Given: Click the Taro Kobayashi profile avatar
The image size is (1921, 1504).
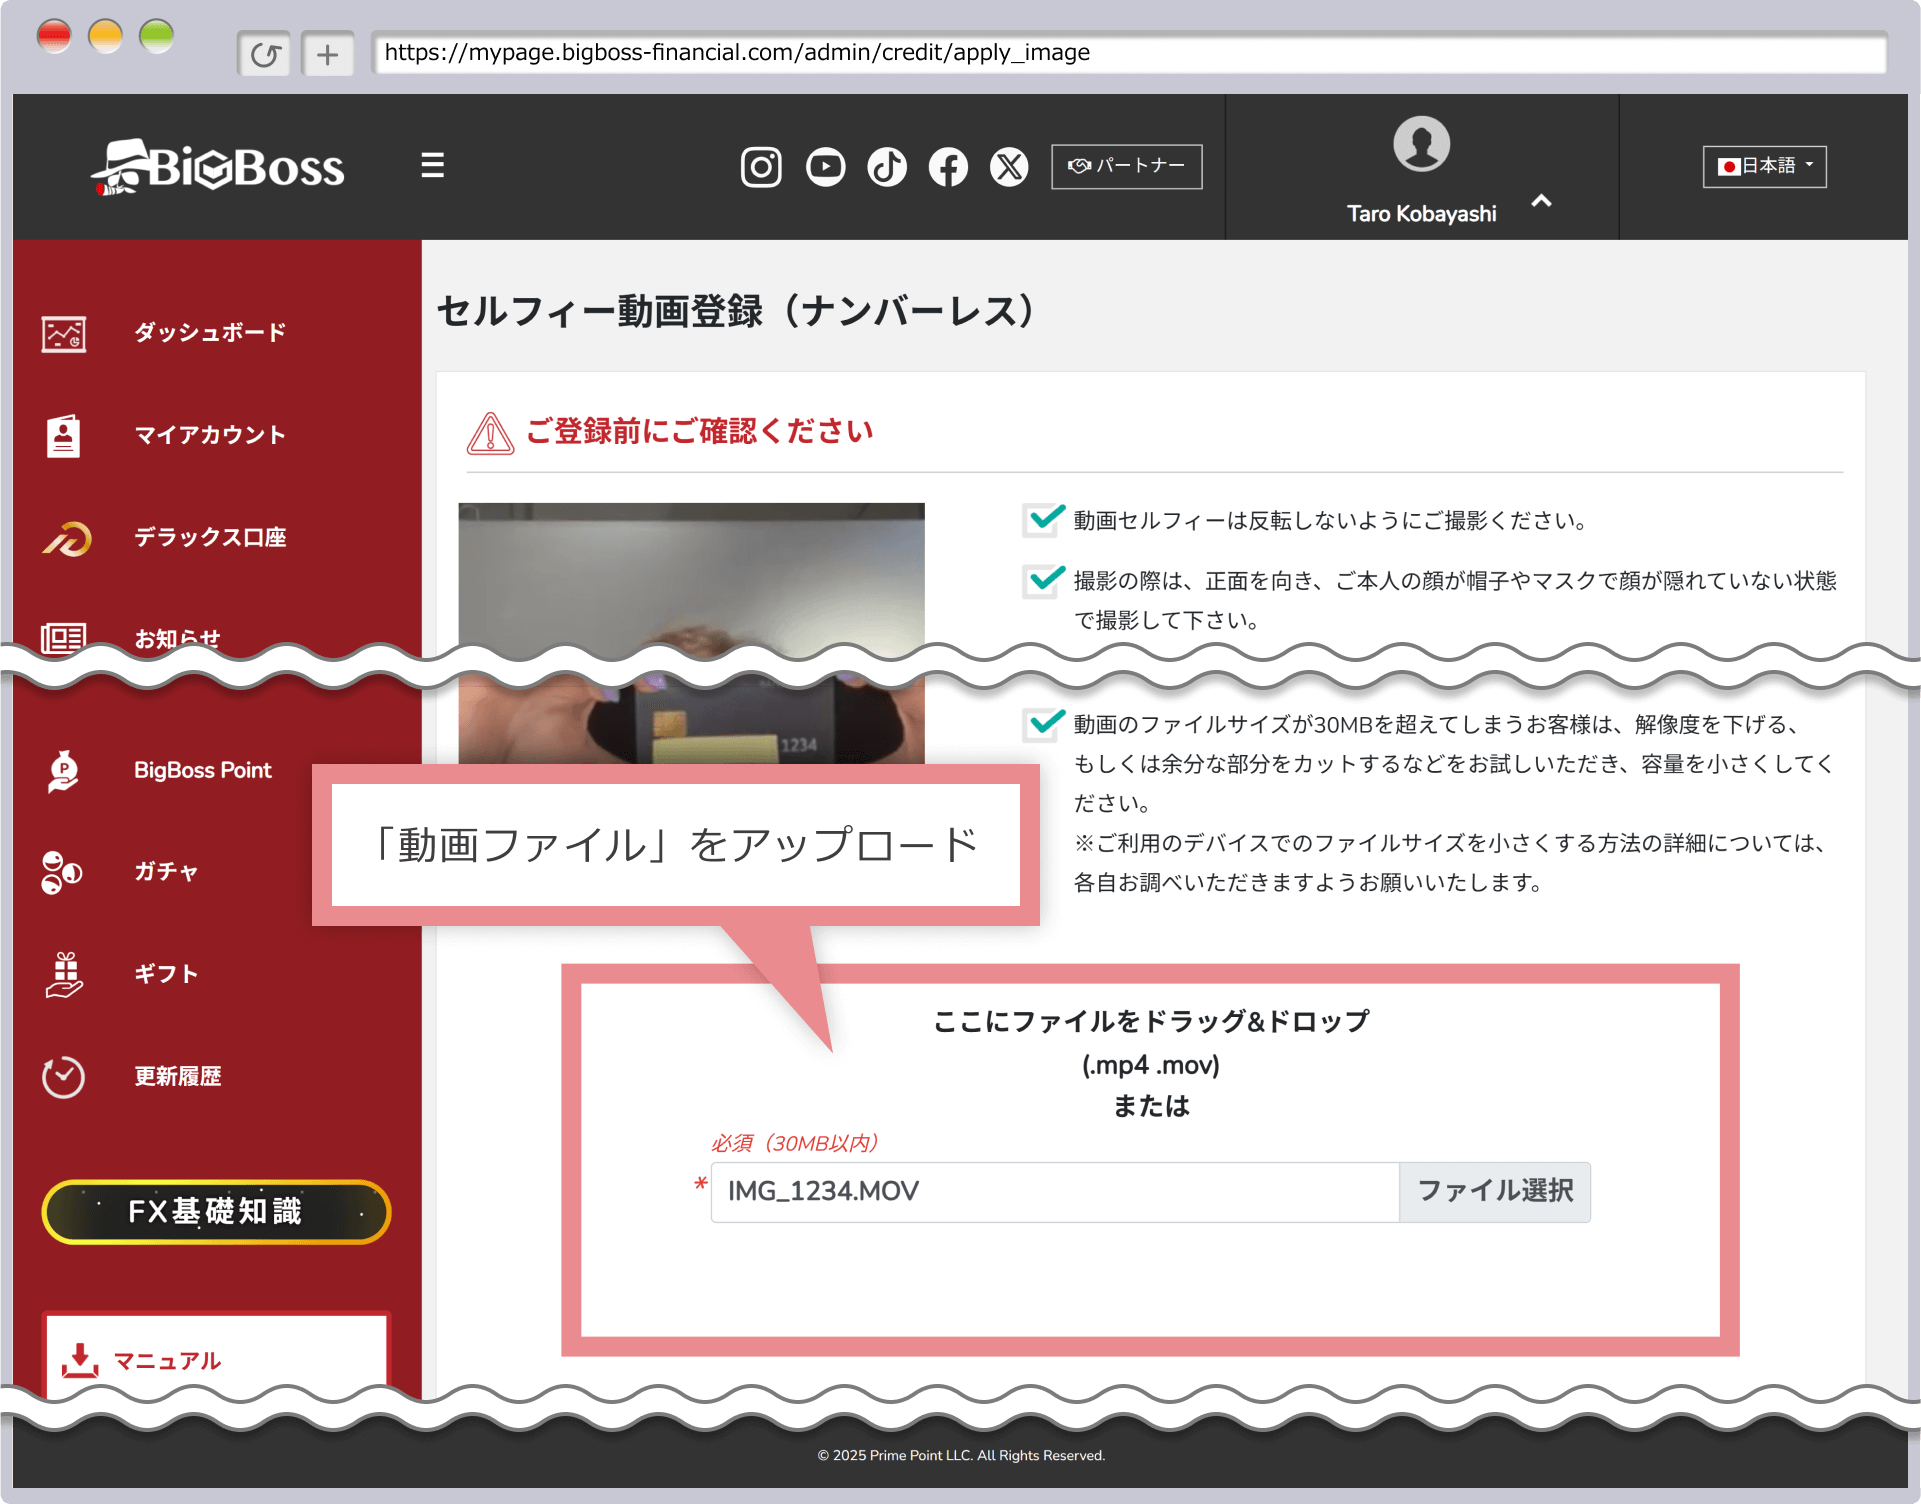Looking at the screenshot, I should (x=1421, y=144).
